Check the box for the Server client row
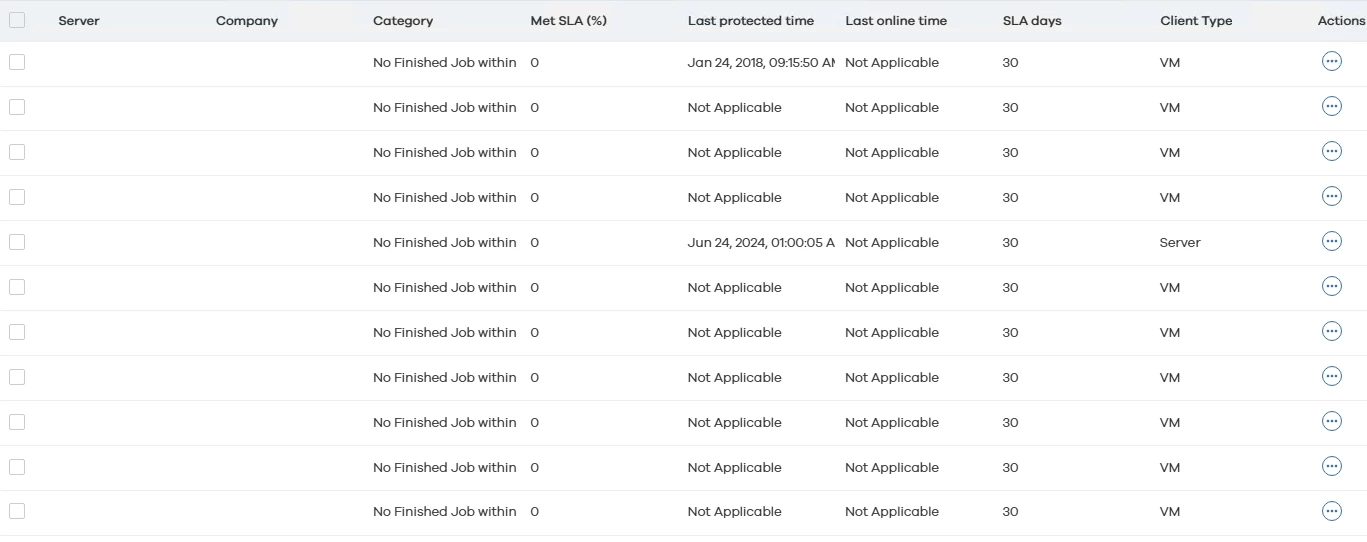 17,242
